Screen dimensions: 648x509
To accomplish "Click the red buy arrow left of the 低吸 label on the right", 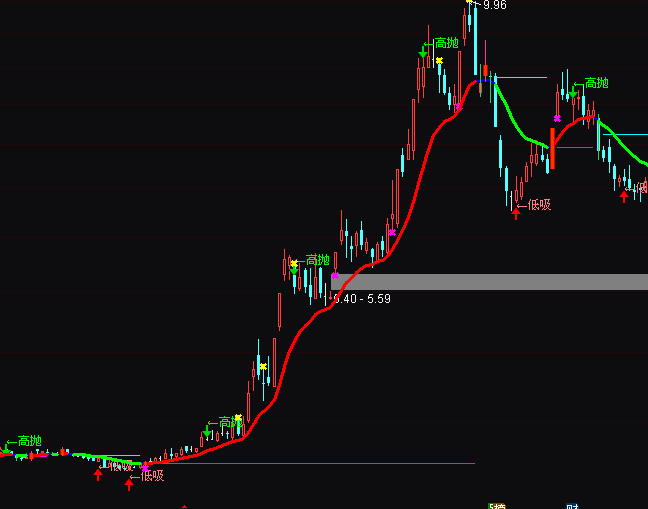I will pos(516,212).
